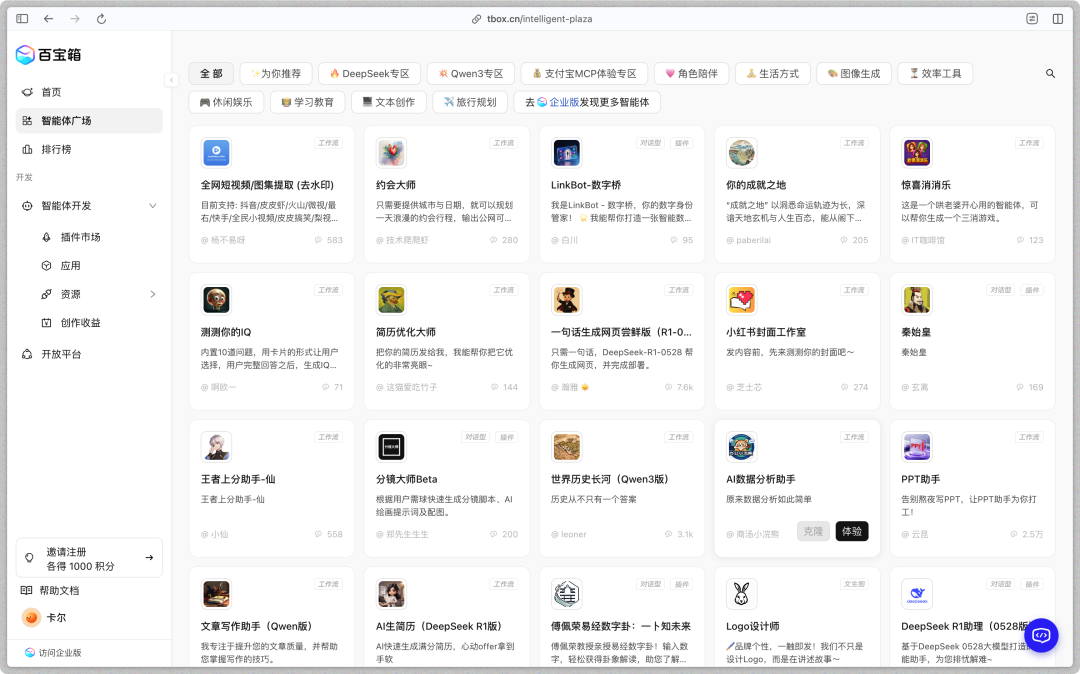
Task: Click the 惊喜消消乐 agent icon
Action: point(917,153)
